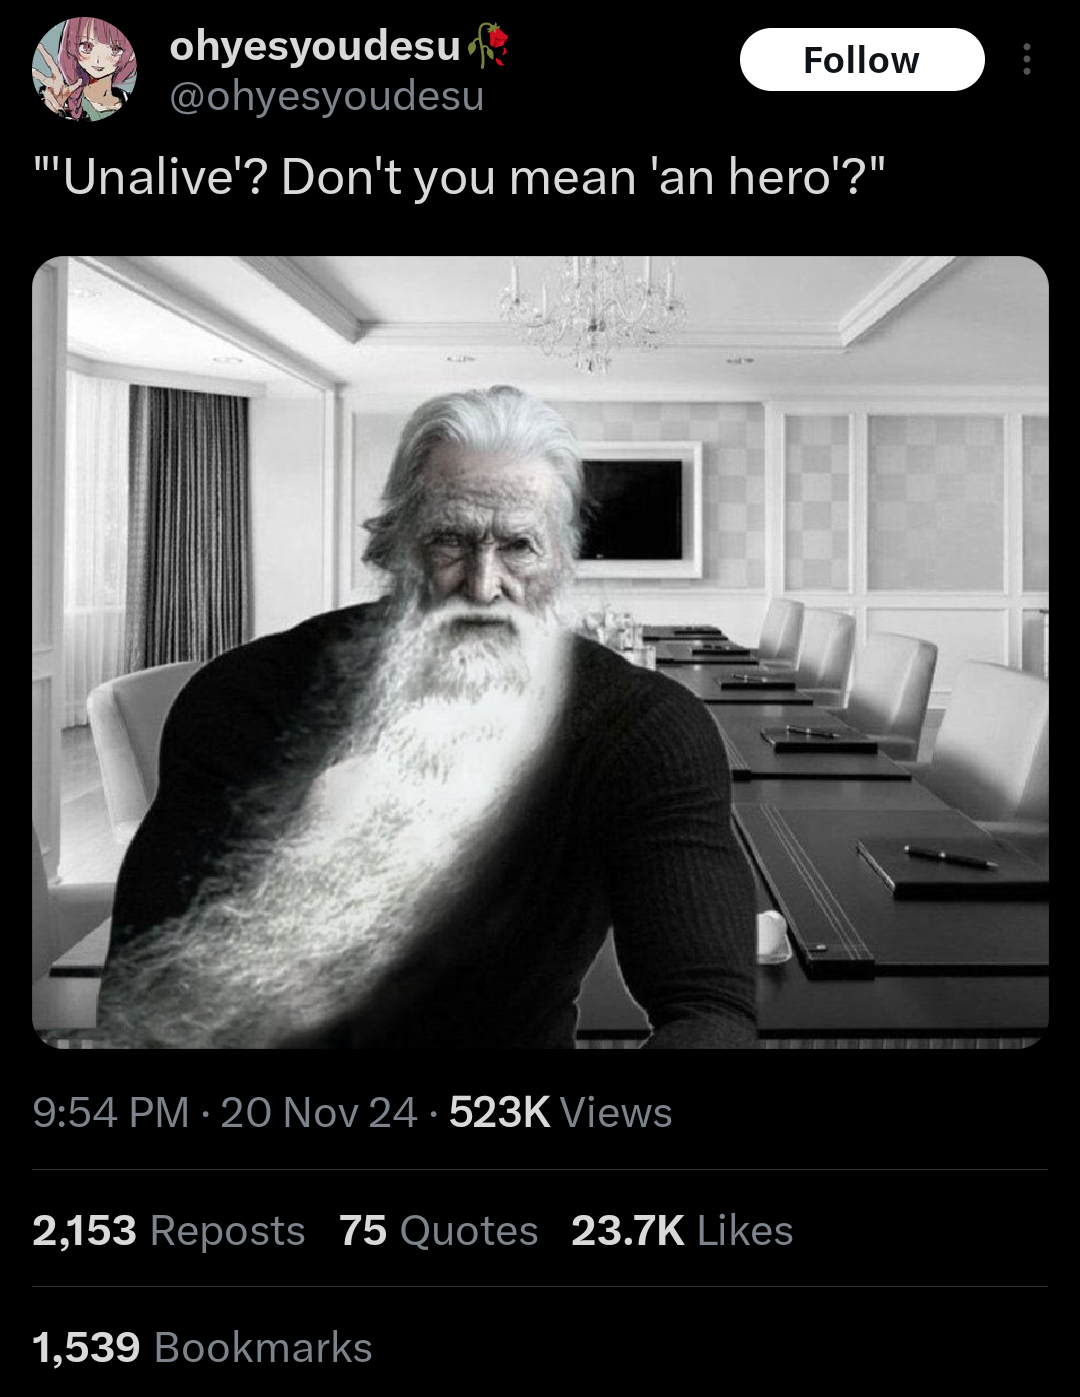Click the 9:54 PM timestamp
This screenshot has width=1080, height=1397.
[111, 1113]
